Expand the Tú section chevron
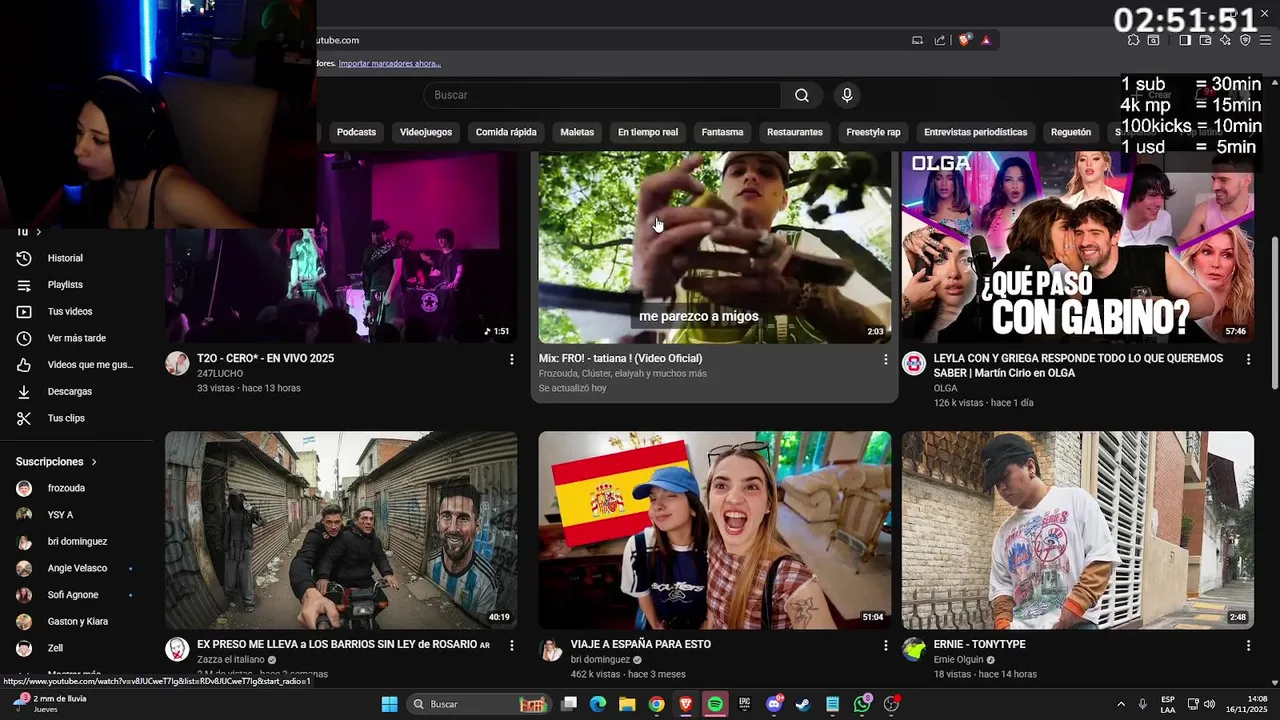 tap(38, 232)
